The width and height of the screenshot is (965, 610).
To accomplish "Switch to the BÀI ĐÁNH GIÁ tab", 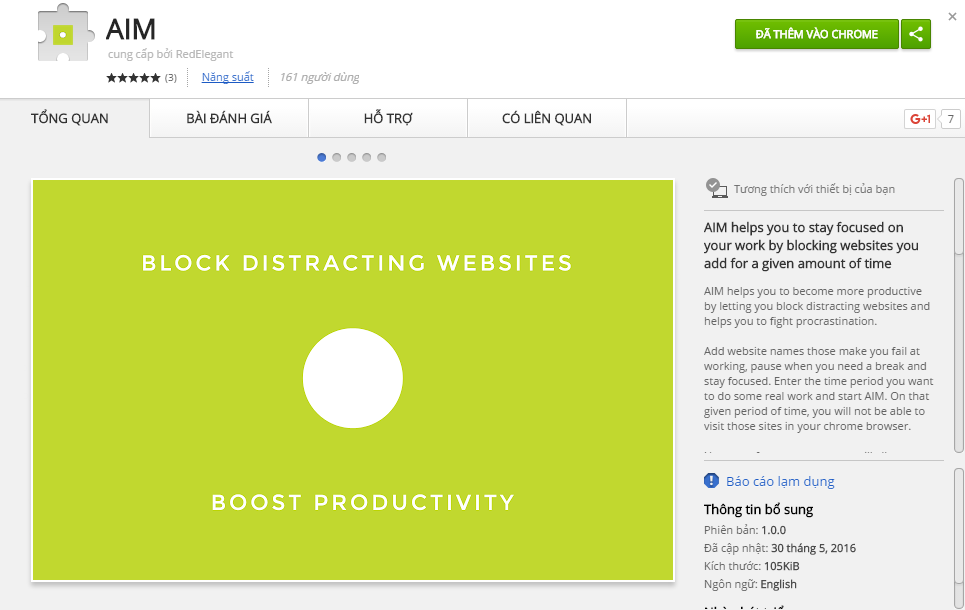I will [229, 118].
